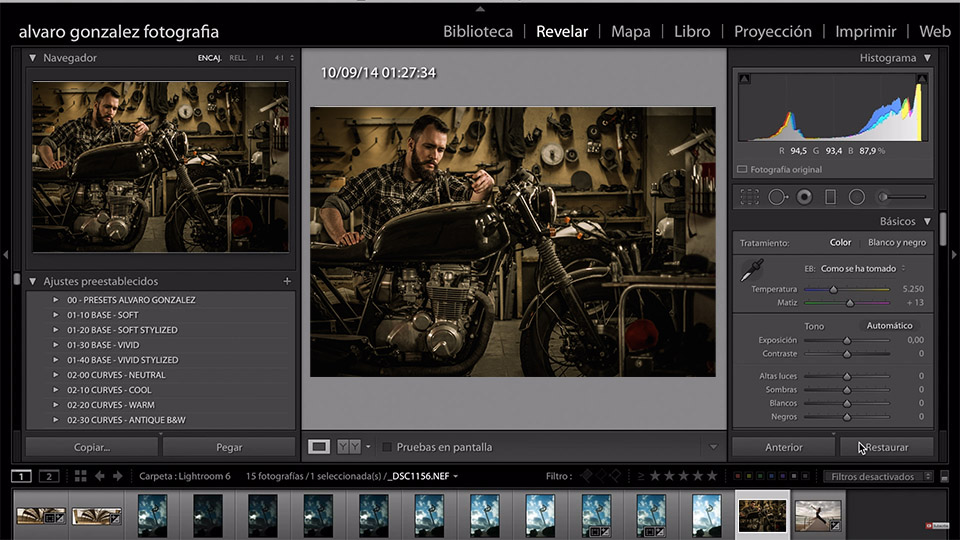The image size is (960, 540).
Task: Filter by flagged photos
Action: pos(587,476)
